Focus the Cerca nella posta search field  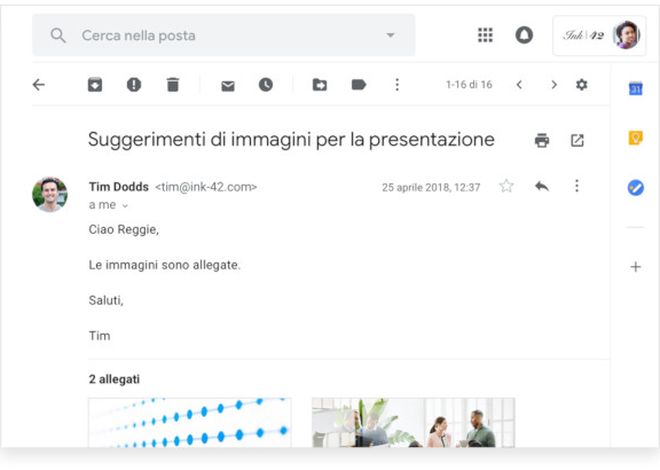coord(224,35)
